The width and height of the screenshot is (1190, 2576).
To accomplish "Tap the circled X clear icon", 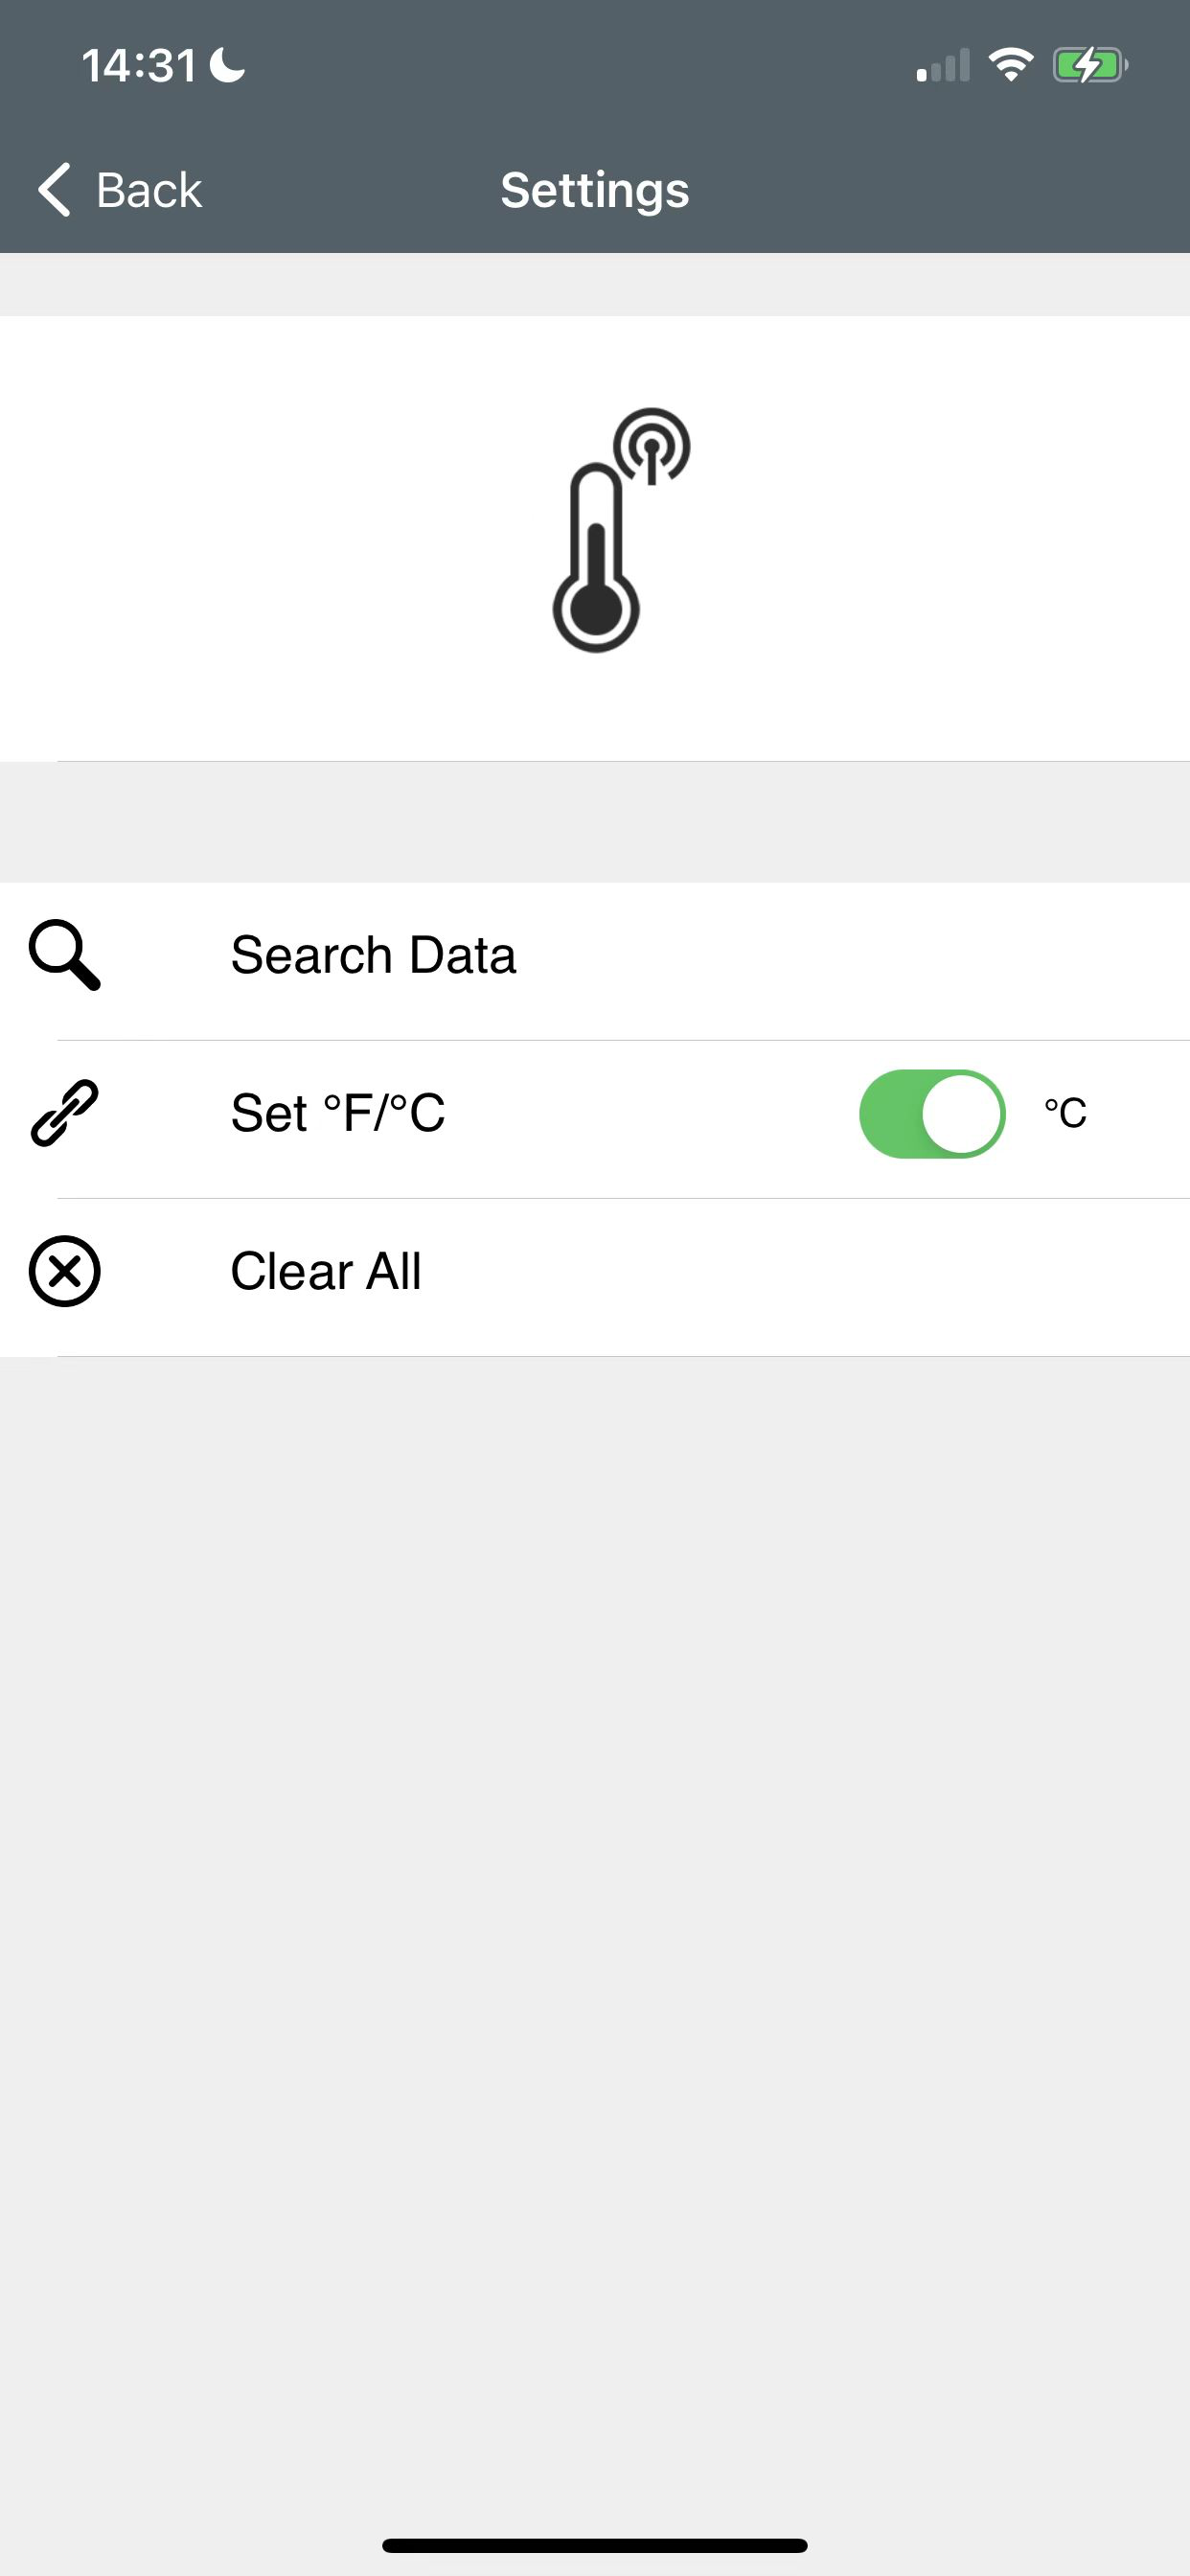I will click(x=65, y=1271).
